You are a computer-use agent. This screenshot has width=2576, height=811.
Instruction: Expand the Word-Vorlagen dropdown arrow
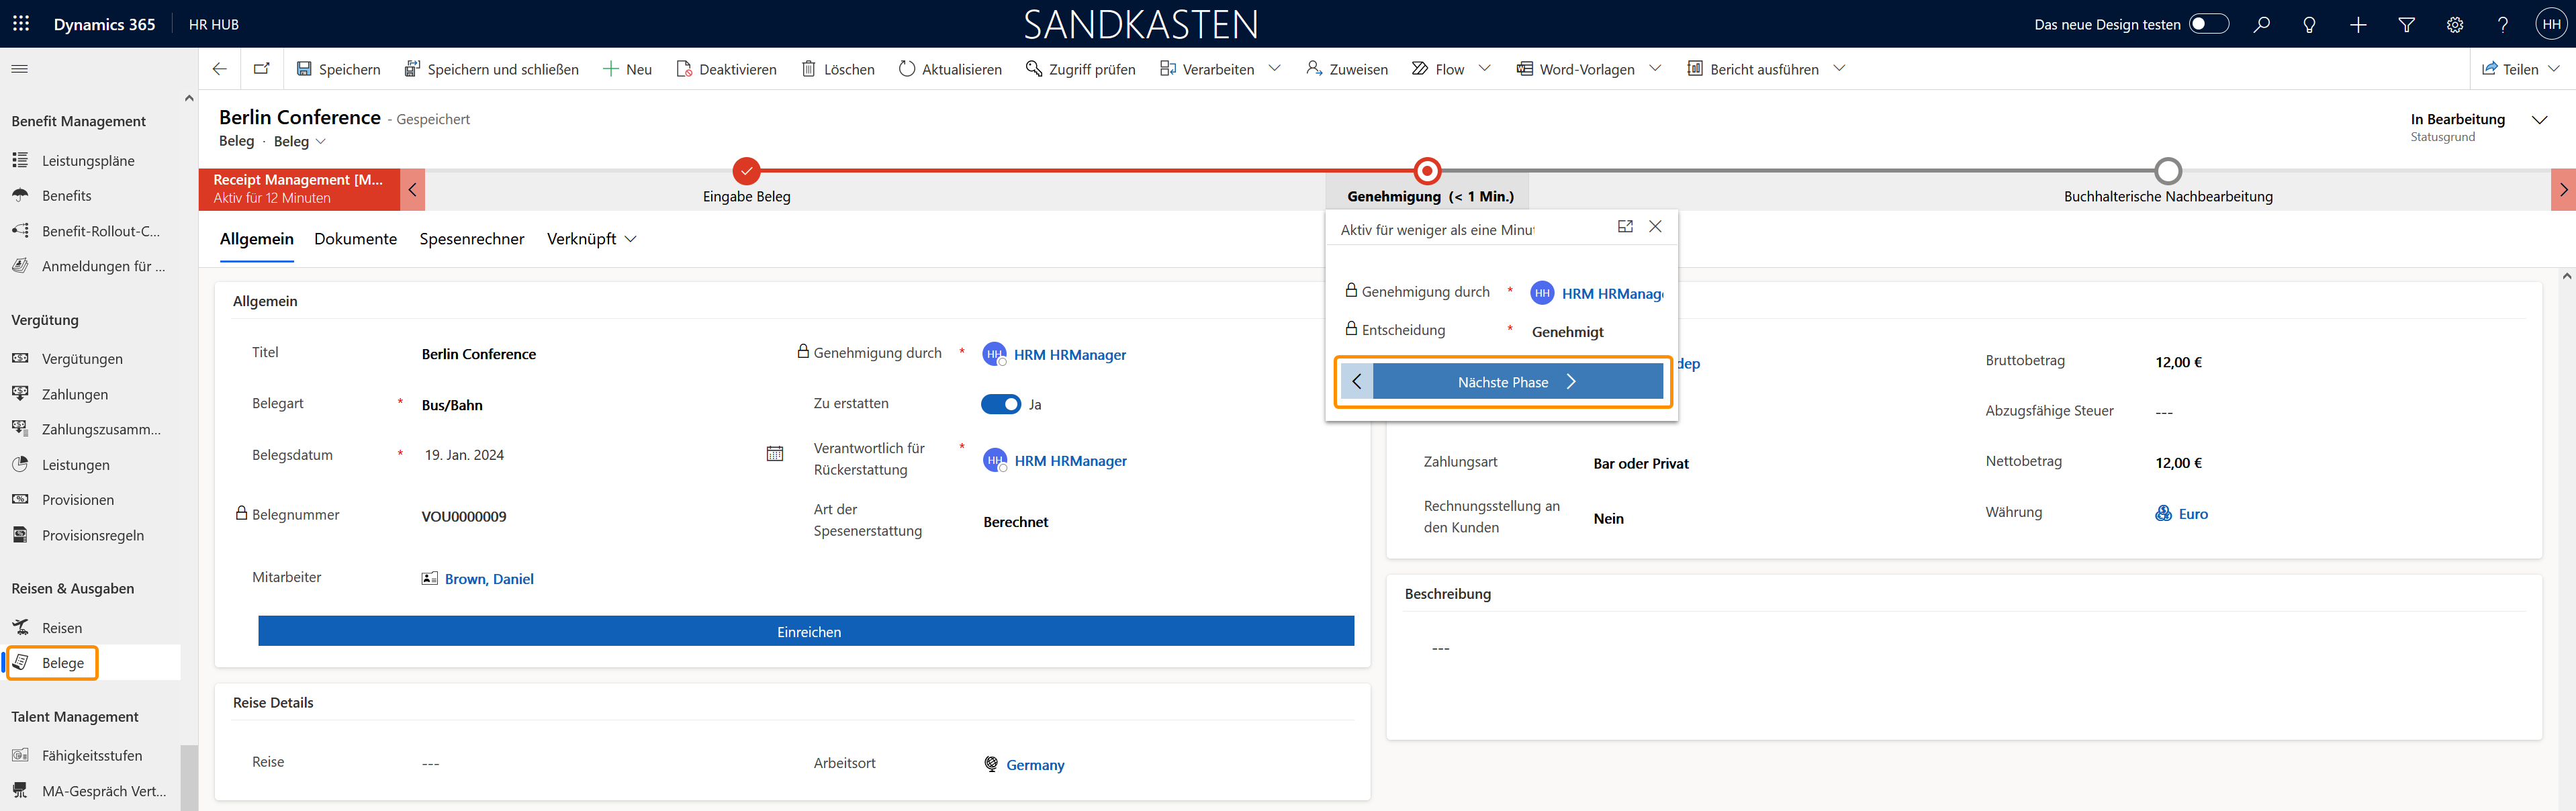point(1655,69)
